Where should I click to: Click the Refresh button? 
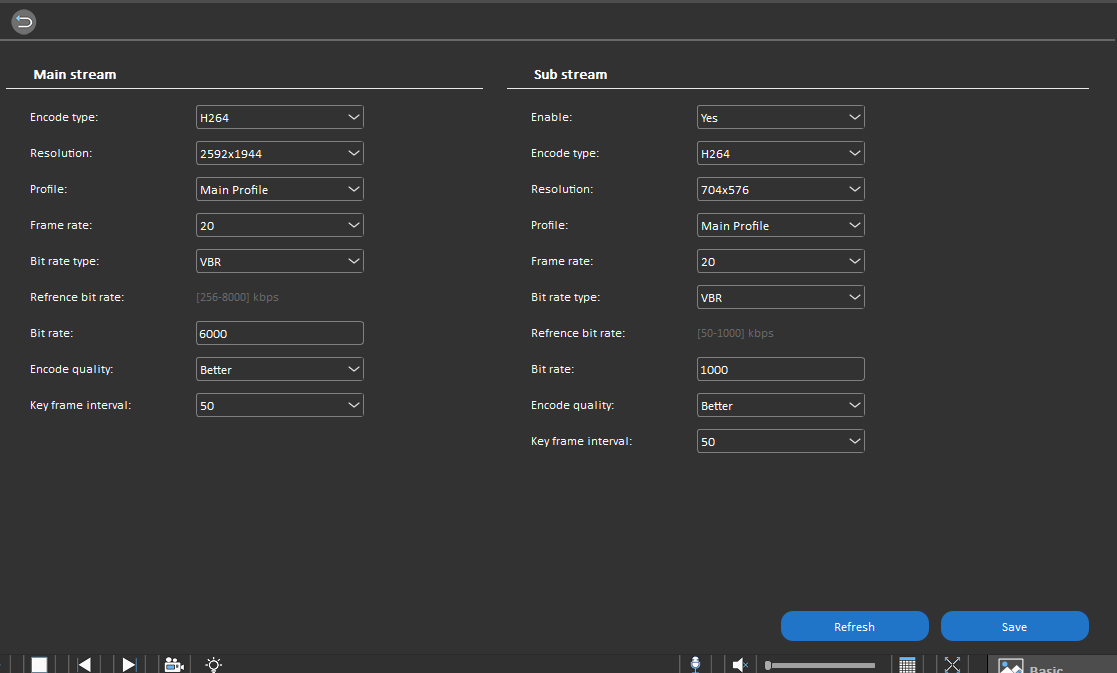[854, 626]
